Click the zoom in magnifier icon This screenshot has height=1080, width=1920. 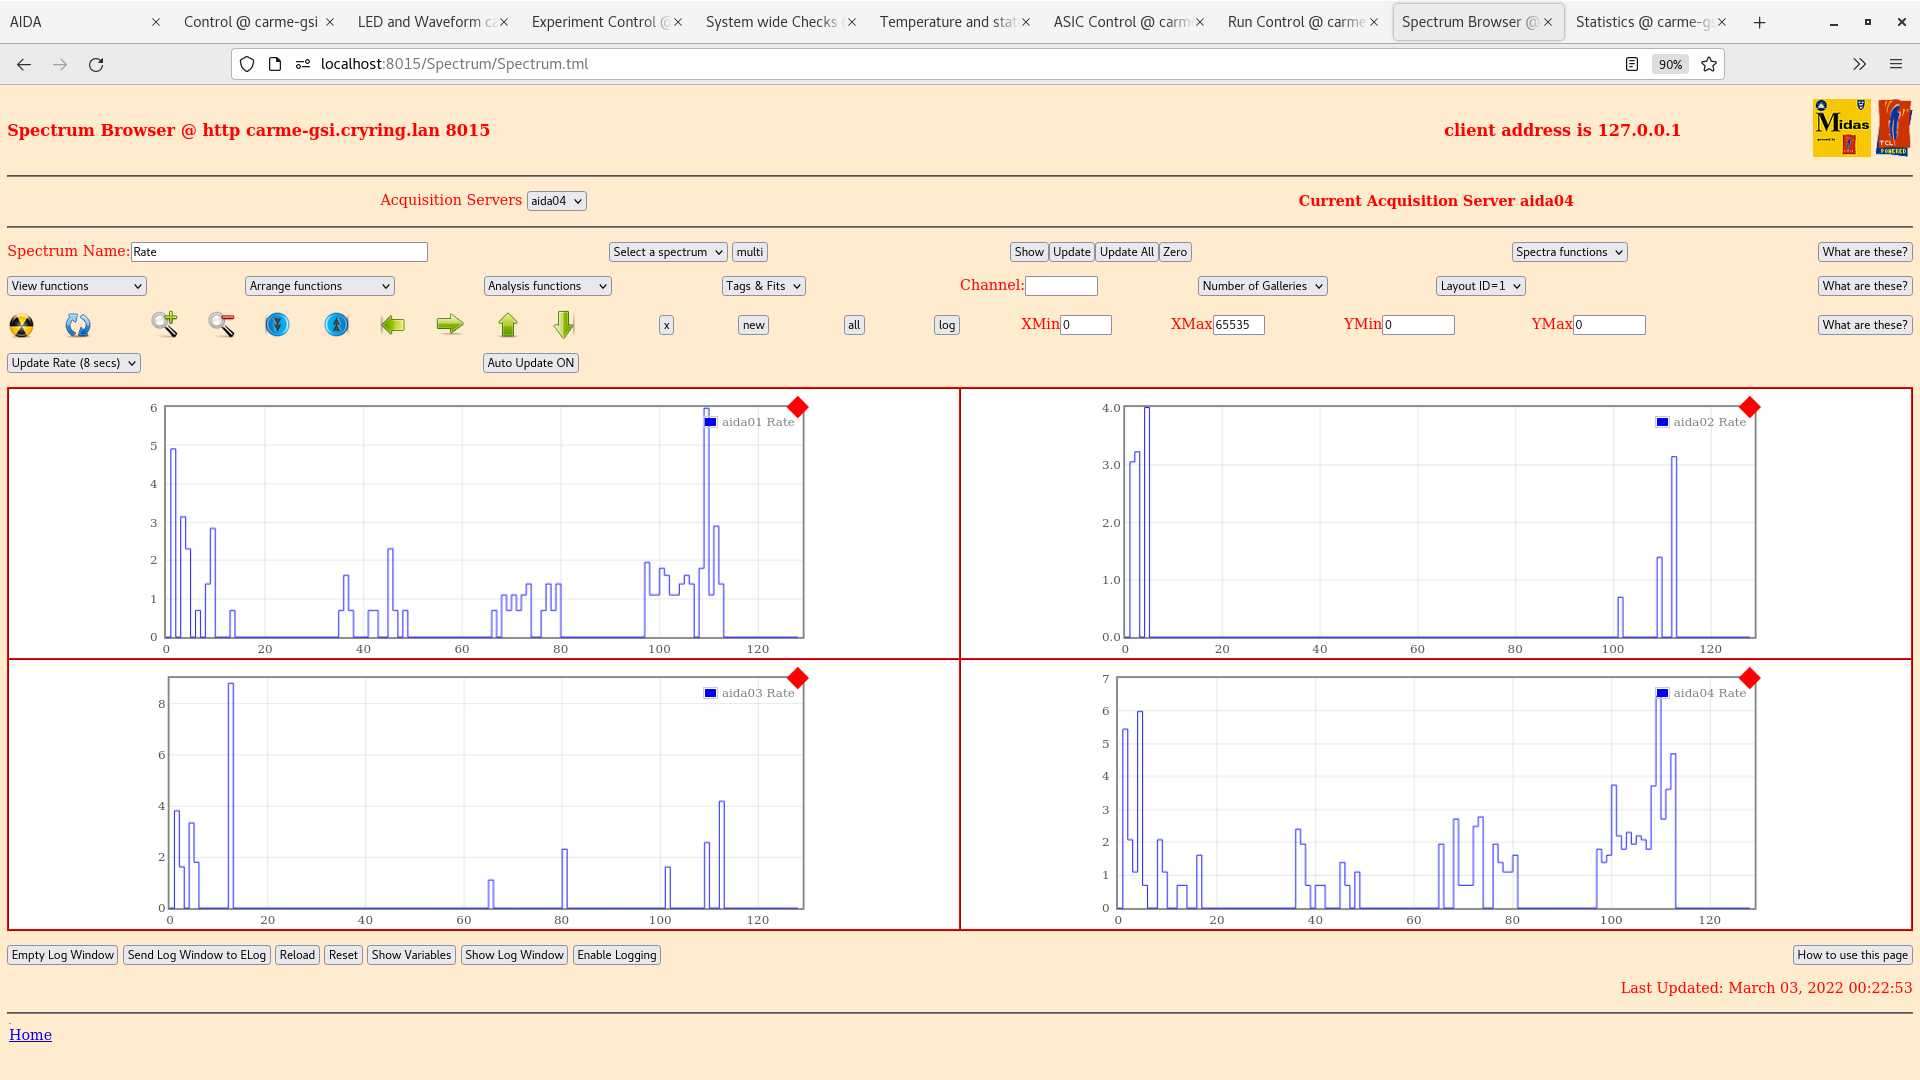coord(165,324)
